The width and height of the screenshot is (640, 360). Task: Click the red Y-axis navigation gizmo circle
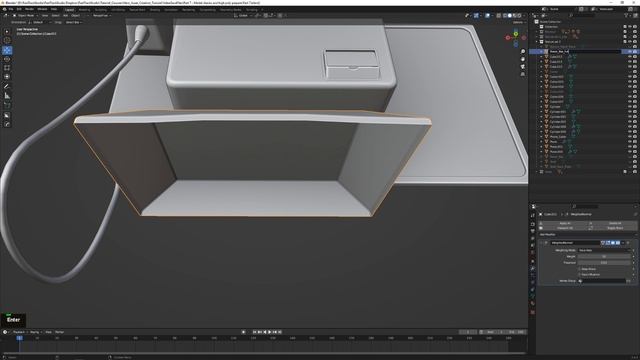(508, 38)
